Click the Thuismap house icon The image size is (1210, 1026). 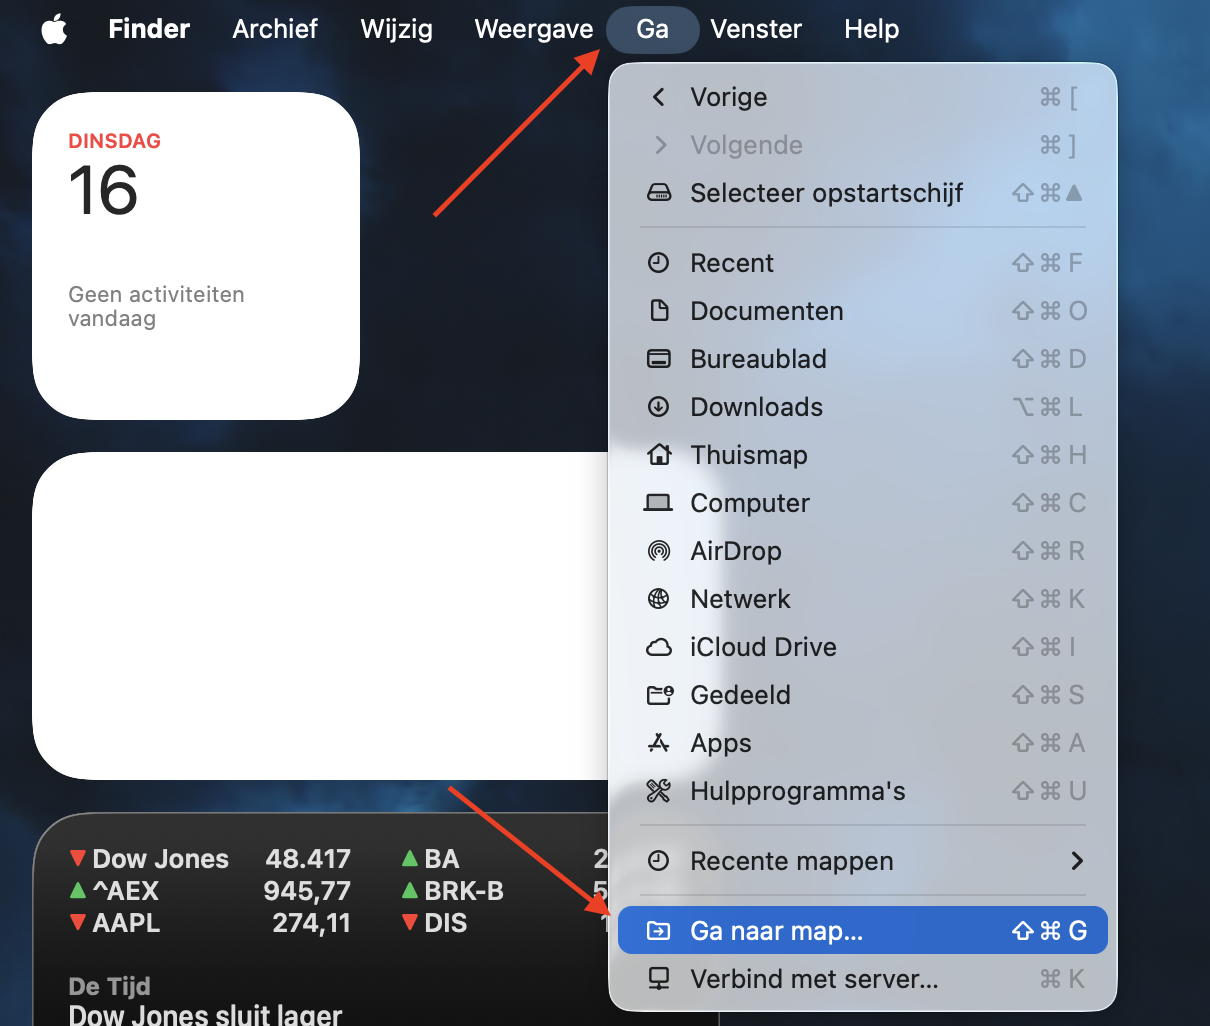click(x=659, y=455)
